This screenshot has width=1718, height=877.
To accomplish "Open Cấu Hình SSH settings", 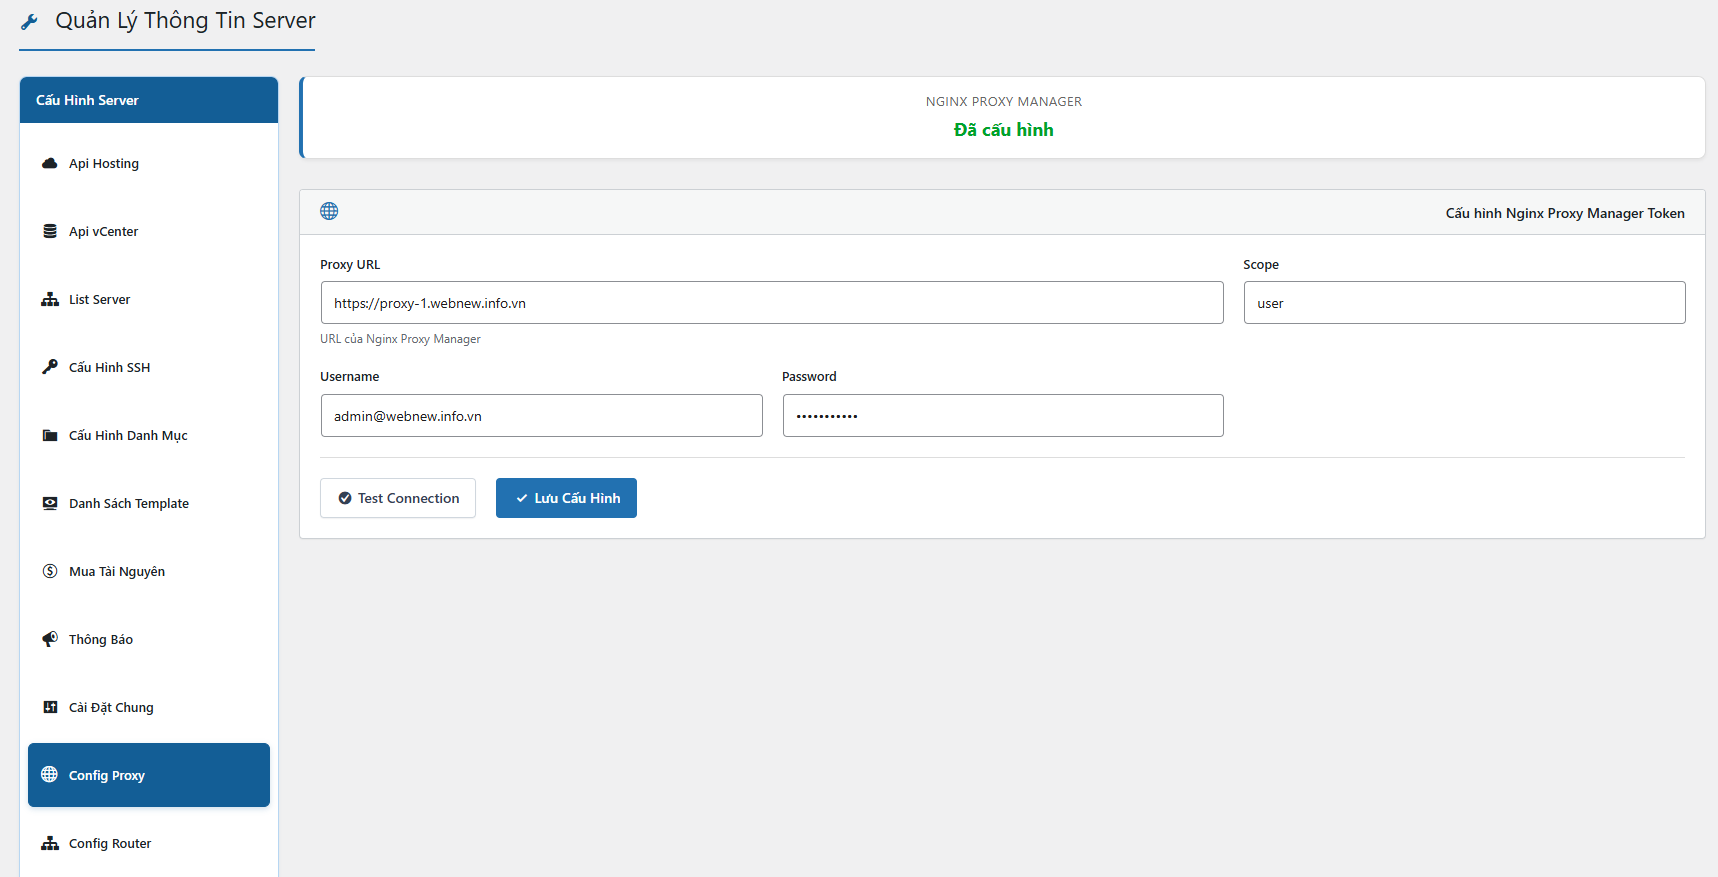I will [149, 367].
